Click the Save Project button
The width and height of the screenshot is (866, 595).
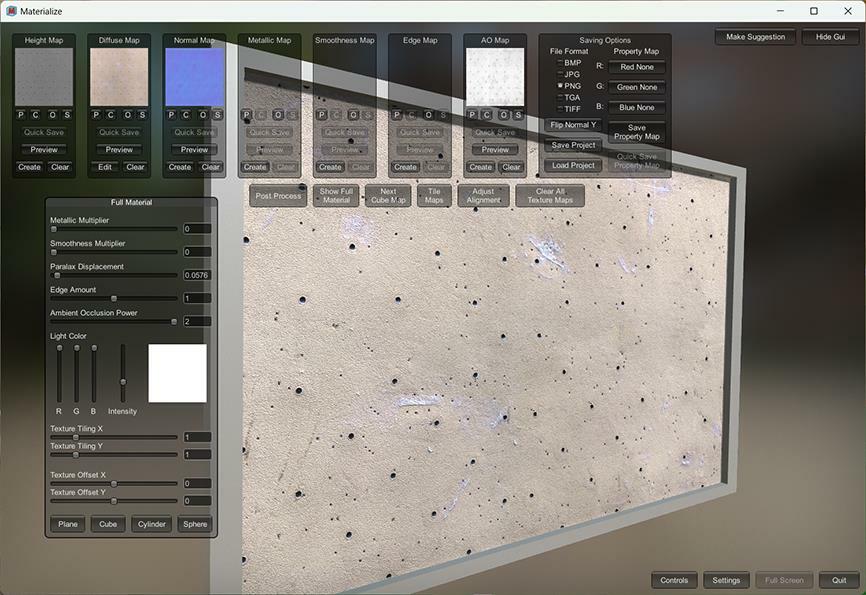point(573,145)
